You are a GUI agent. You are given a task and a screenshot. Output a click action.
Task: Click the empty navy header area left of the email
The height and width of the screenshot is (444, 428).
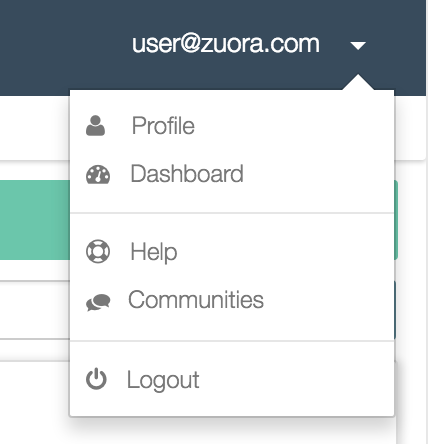click(x=63, y=45)
